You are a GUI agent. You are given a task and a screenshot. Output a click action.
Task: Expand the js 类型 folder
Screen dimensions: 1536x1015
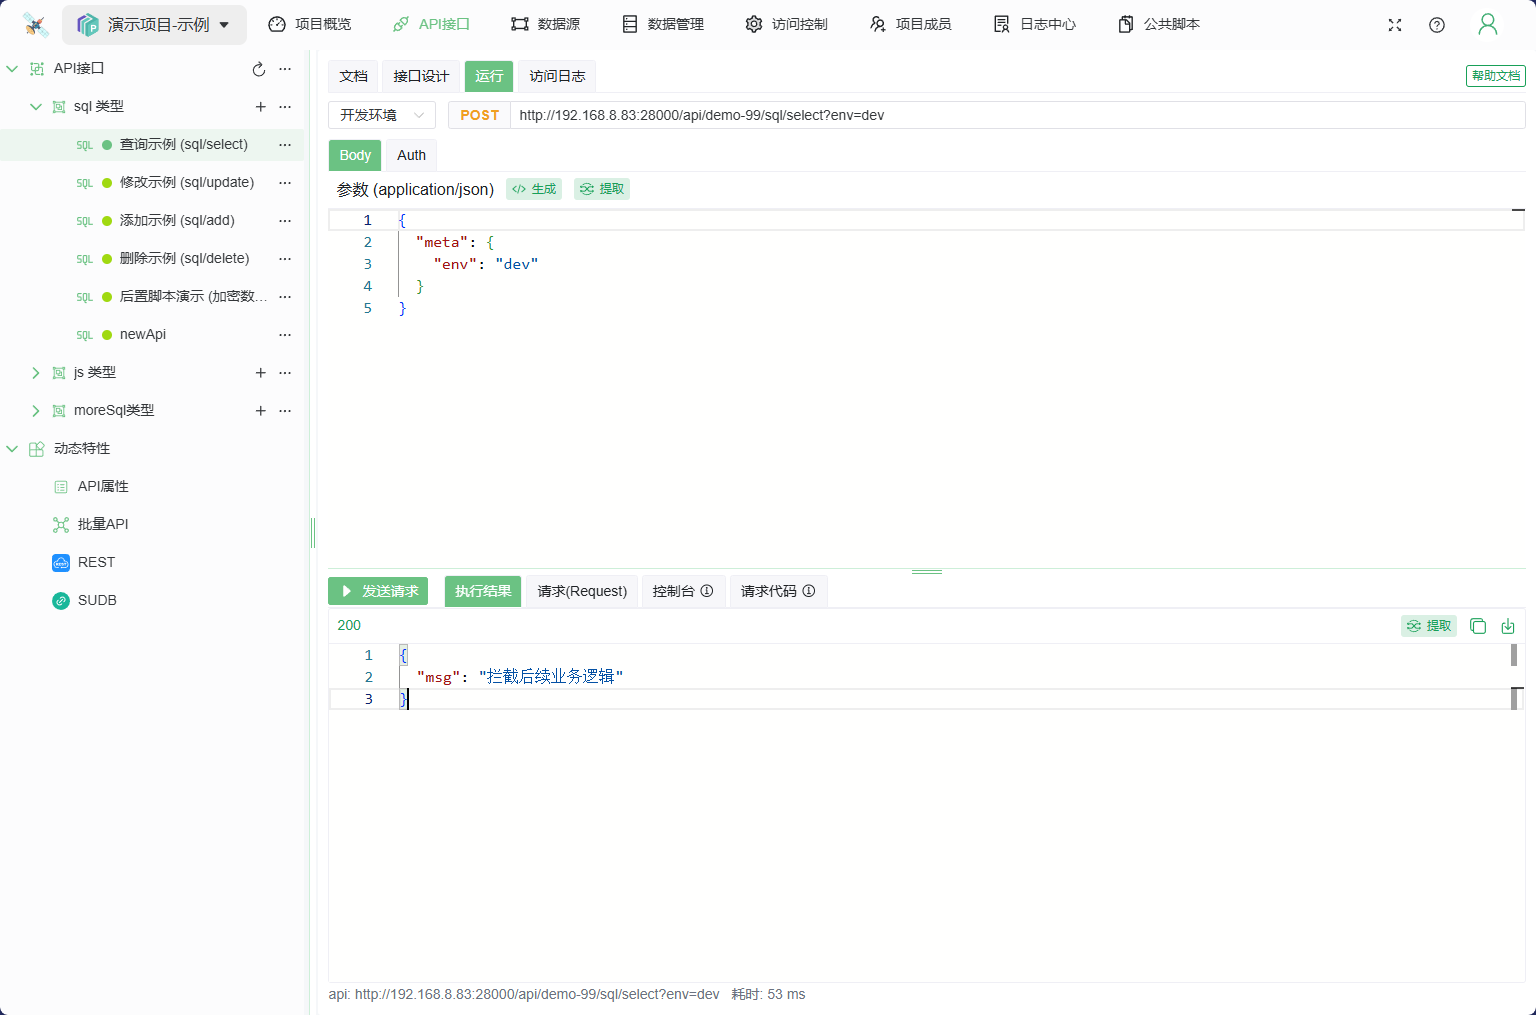(x=36, y=373)
